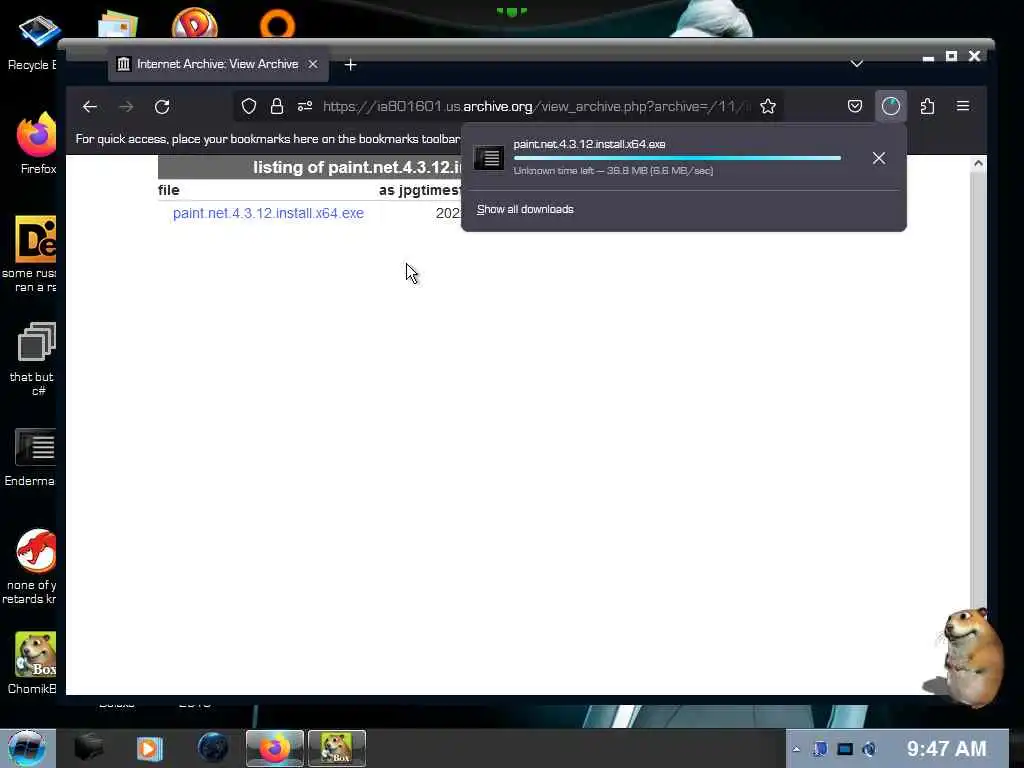Open a new browser tab with plus
1024x768 pixels.
[351, 65]
